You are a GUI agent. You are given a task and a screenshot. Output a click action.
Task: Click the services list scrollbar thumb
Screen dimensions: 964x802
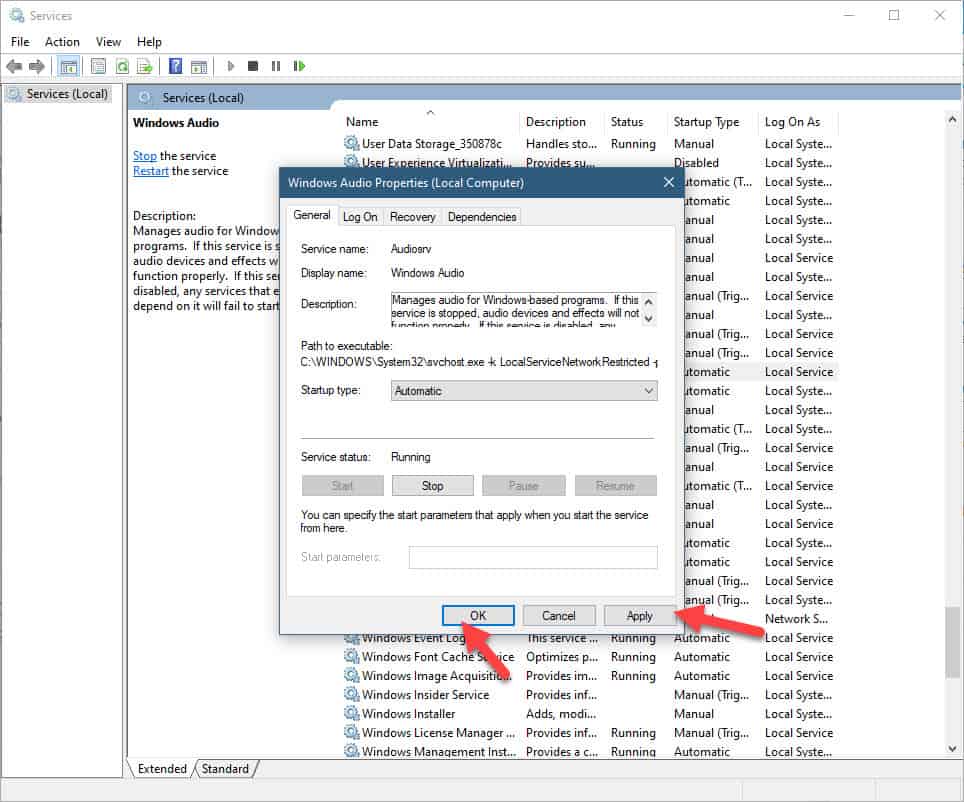click(x=952, y=642)
